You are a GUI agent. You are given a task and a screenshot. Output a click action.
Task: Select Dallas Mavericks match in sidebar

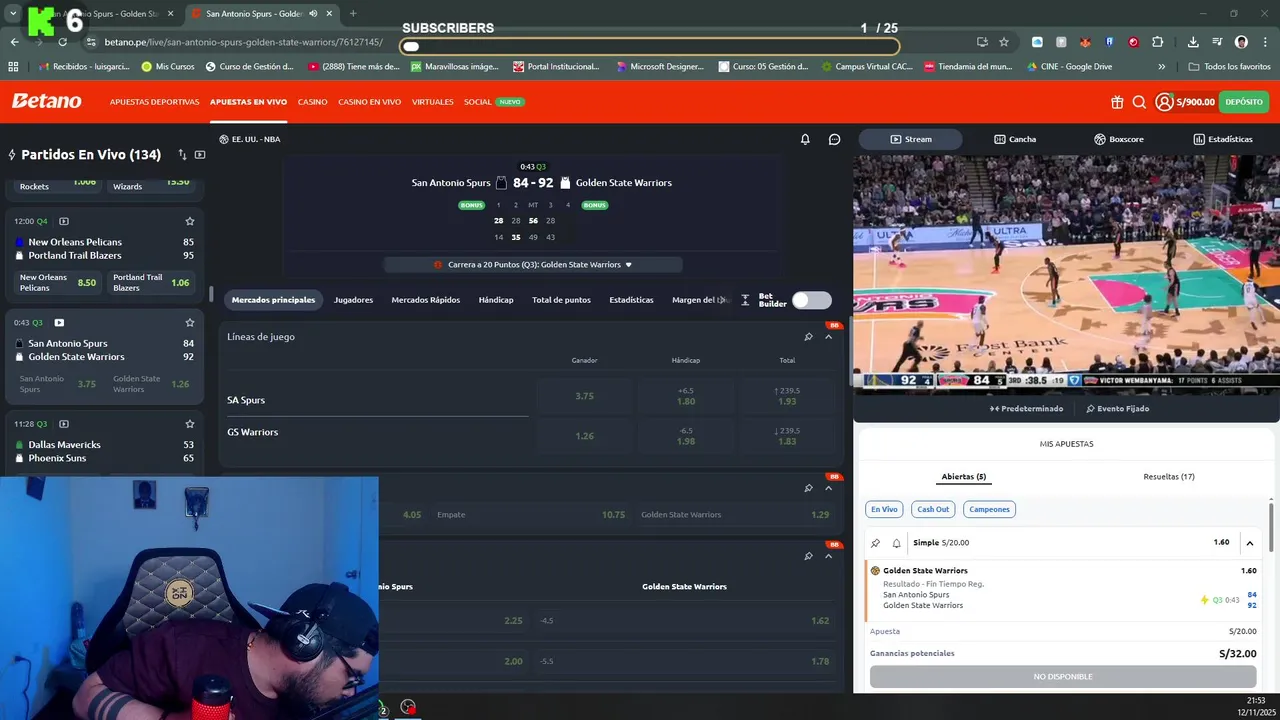pos(105,451)
